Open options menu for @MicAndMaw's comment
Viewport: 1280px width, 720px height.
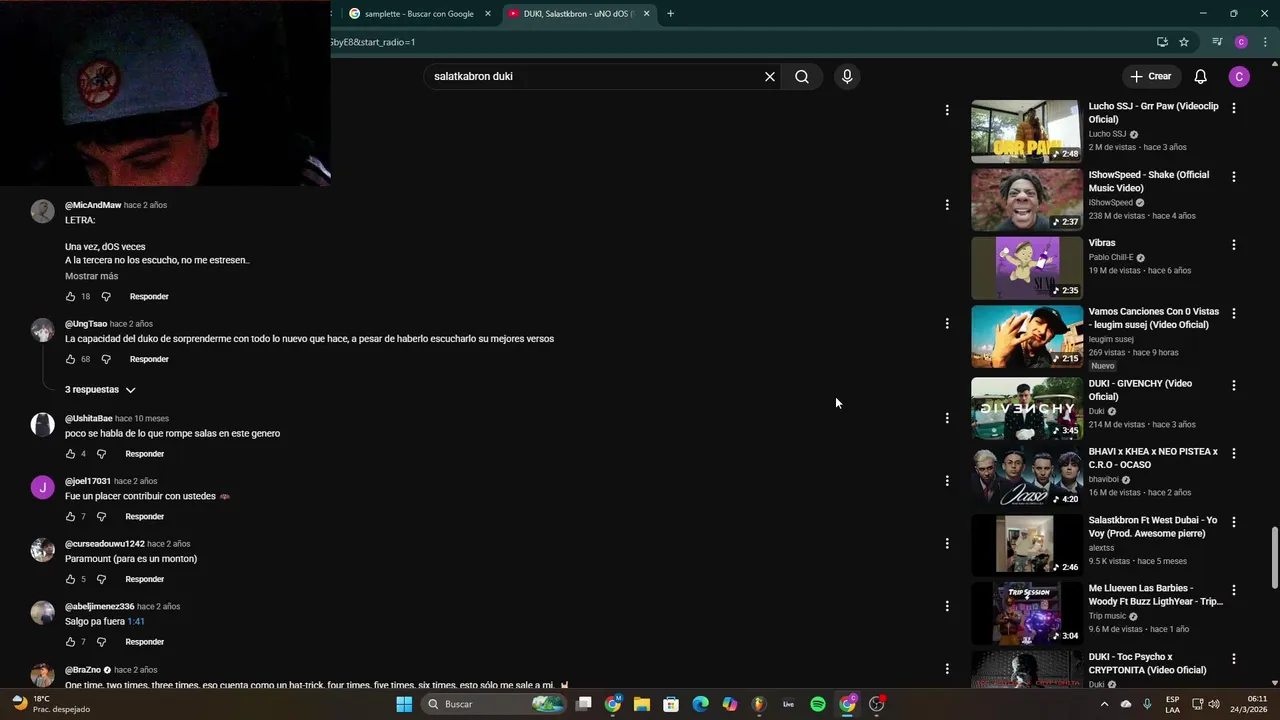pos(947,205)
